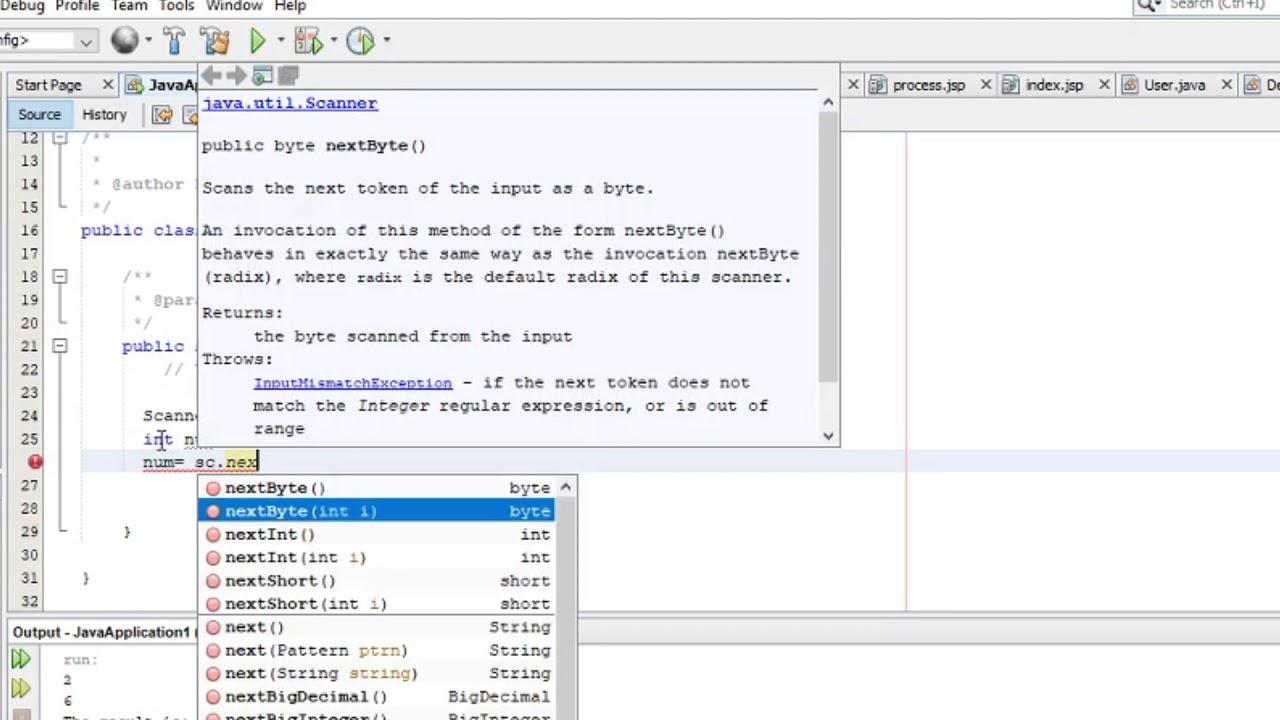
Task: Switch to the index.jsp tab
Action: click(x=1054, y=85)
